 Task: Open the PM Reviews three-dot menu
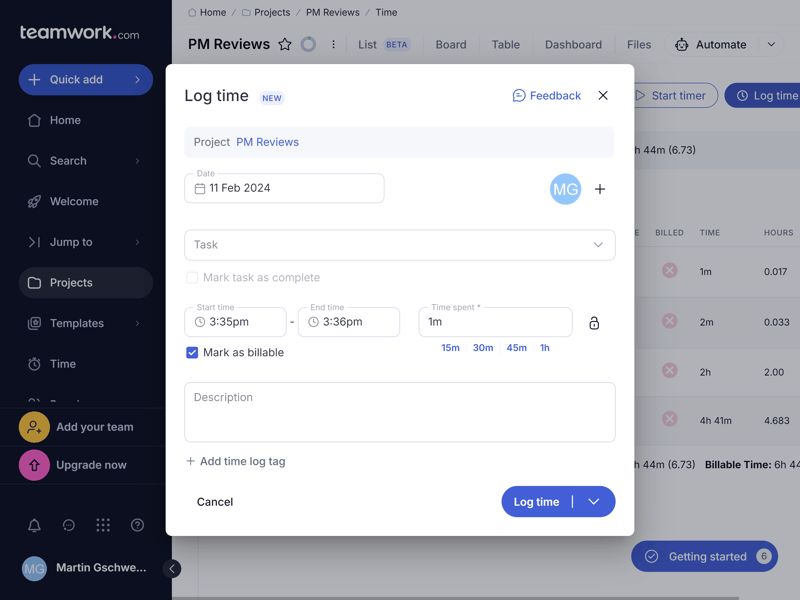[333, 44]
